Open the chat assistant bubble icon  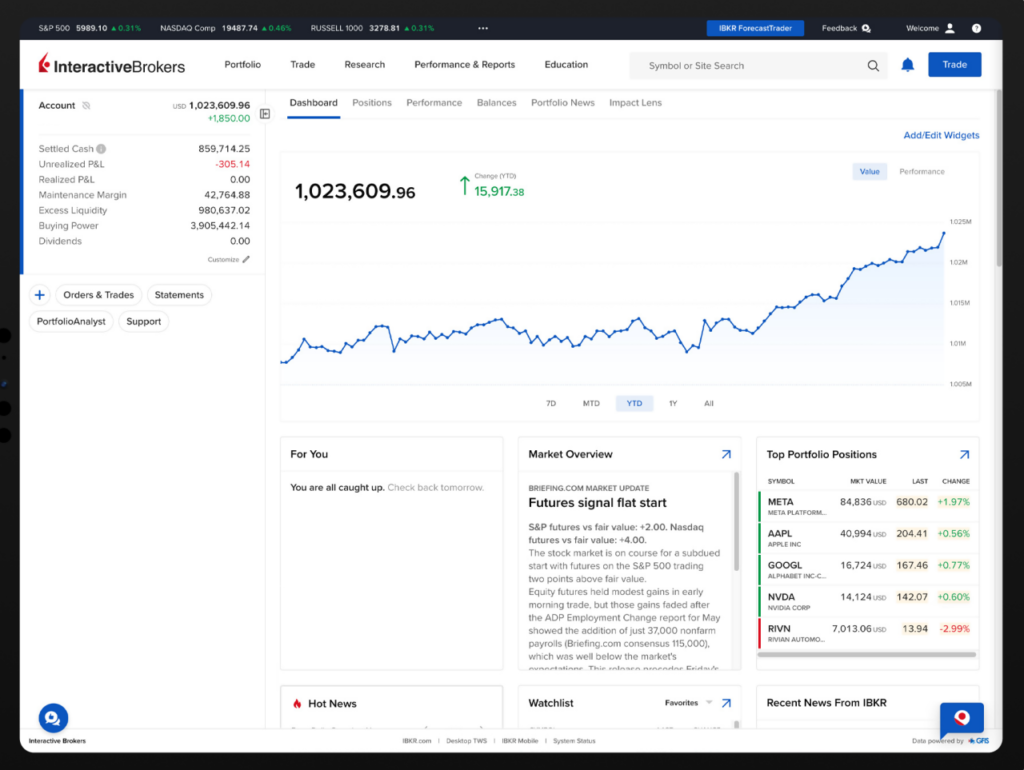coord(53,718)
